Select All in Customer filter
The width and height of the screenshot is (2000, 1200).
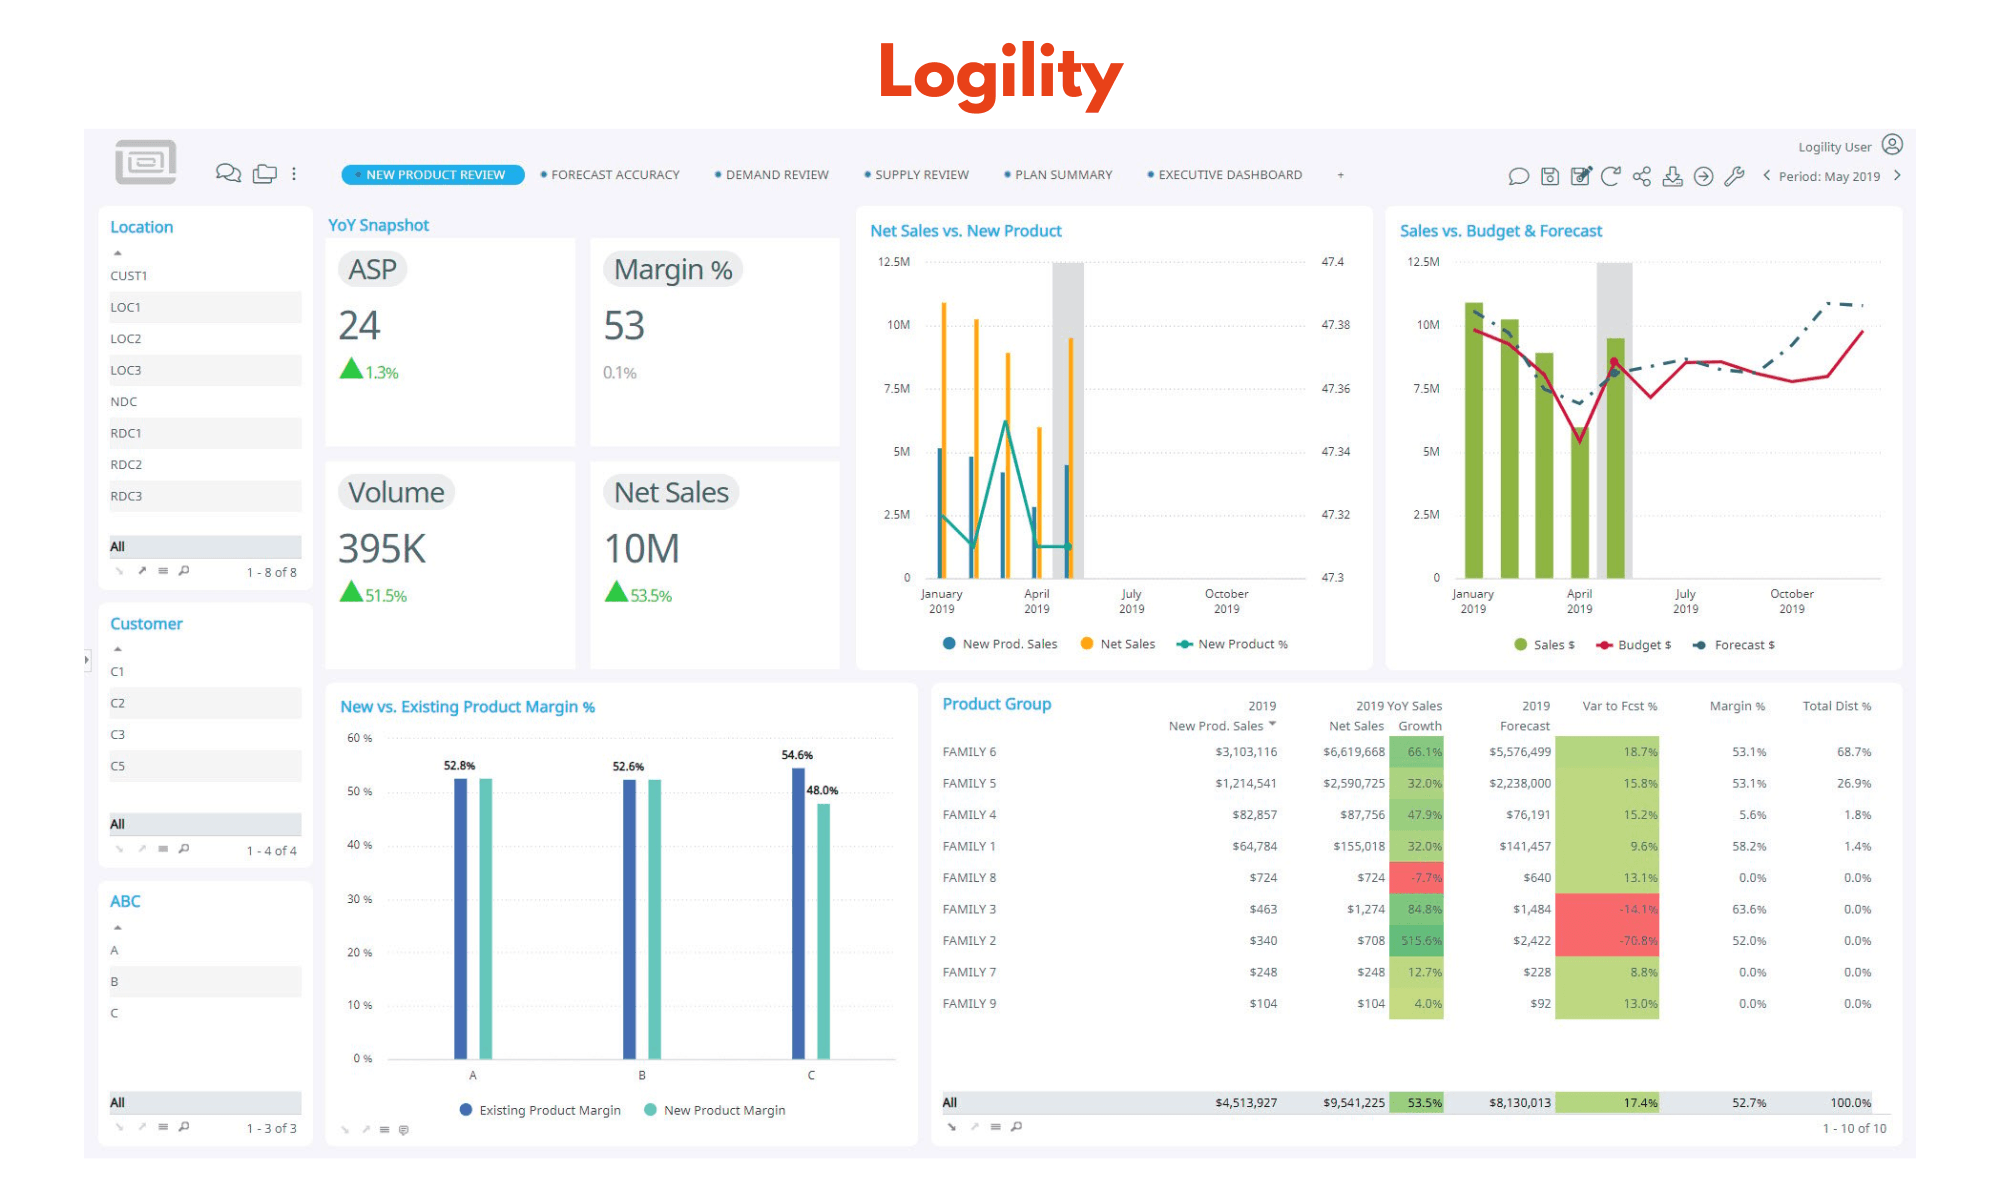coord(205,824)
